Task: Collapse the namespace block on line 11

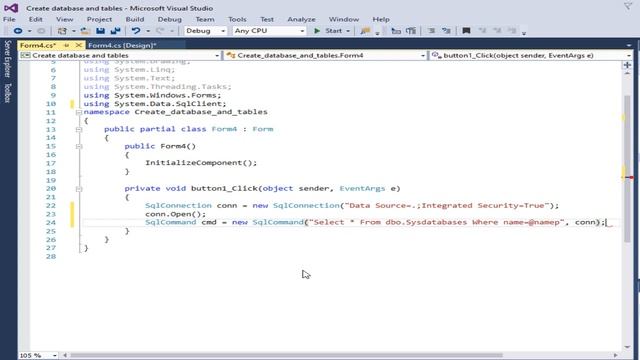Action: pos(78,112)
